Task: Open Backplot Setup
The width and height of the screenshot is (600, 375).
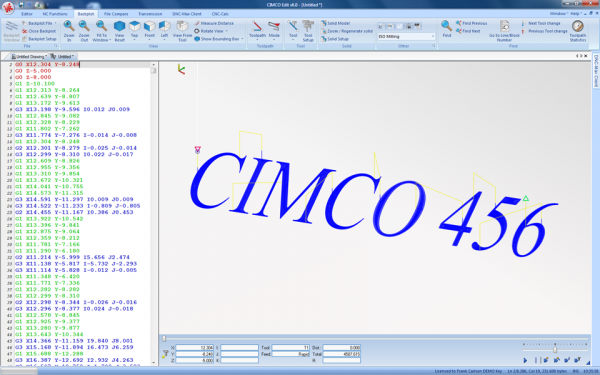Action: (x=39, y=39)
